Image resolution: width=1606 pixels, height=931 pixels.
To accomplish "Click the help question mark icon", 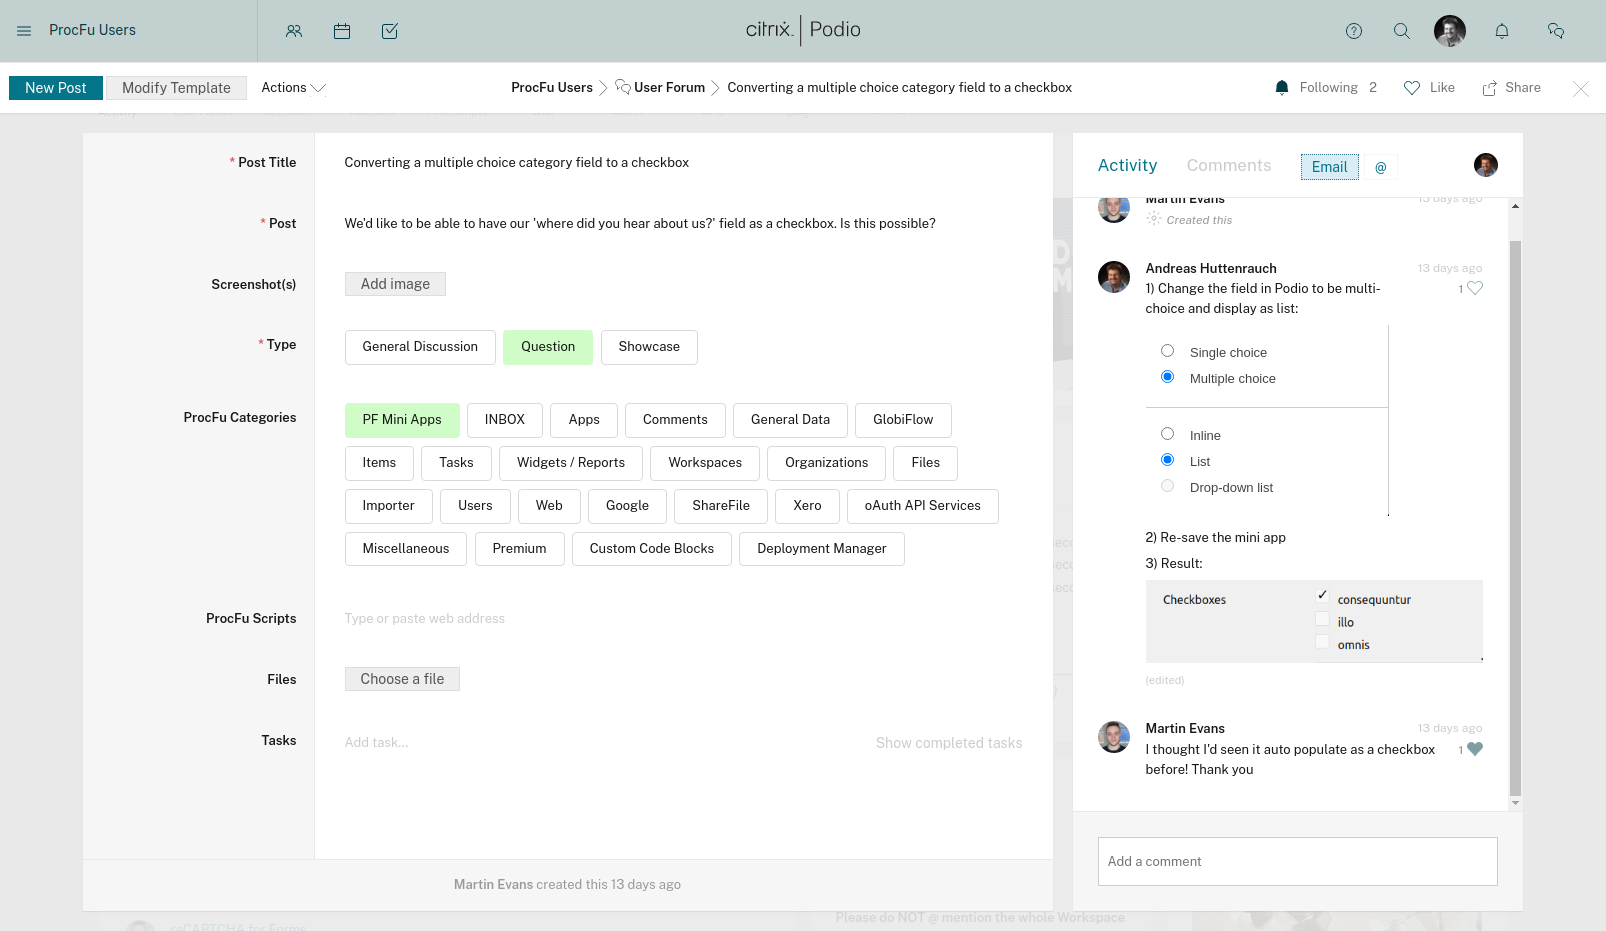I will tap(1354, 31).
